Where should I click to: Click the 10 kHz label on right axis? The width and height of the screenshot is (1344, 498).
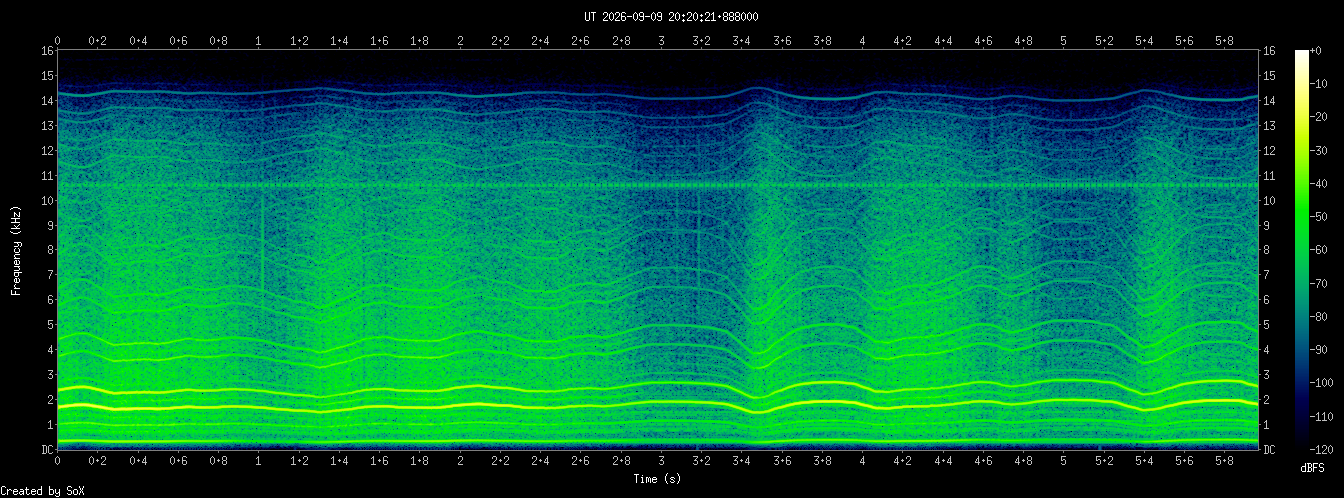click(x=1269, y=200)
